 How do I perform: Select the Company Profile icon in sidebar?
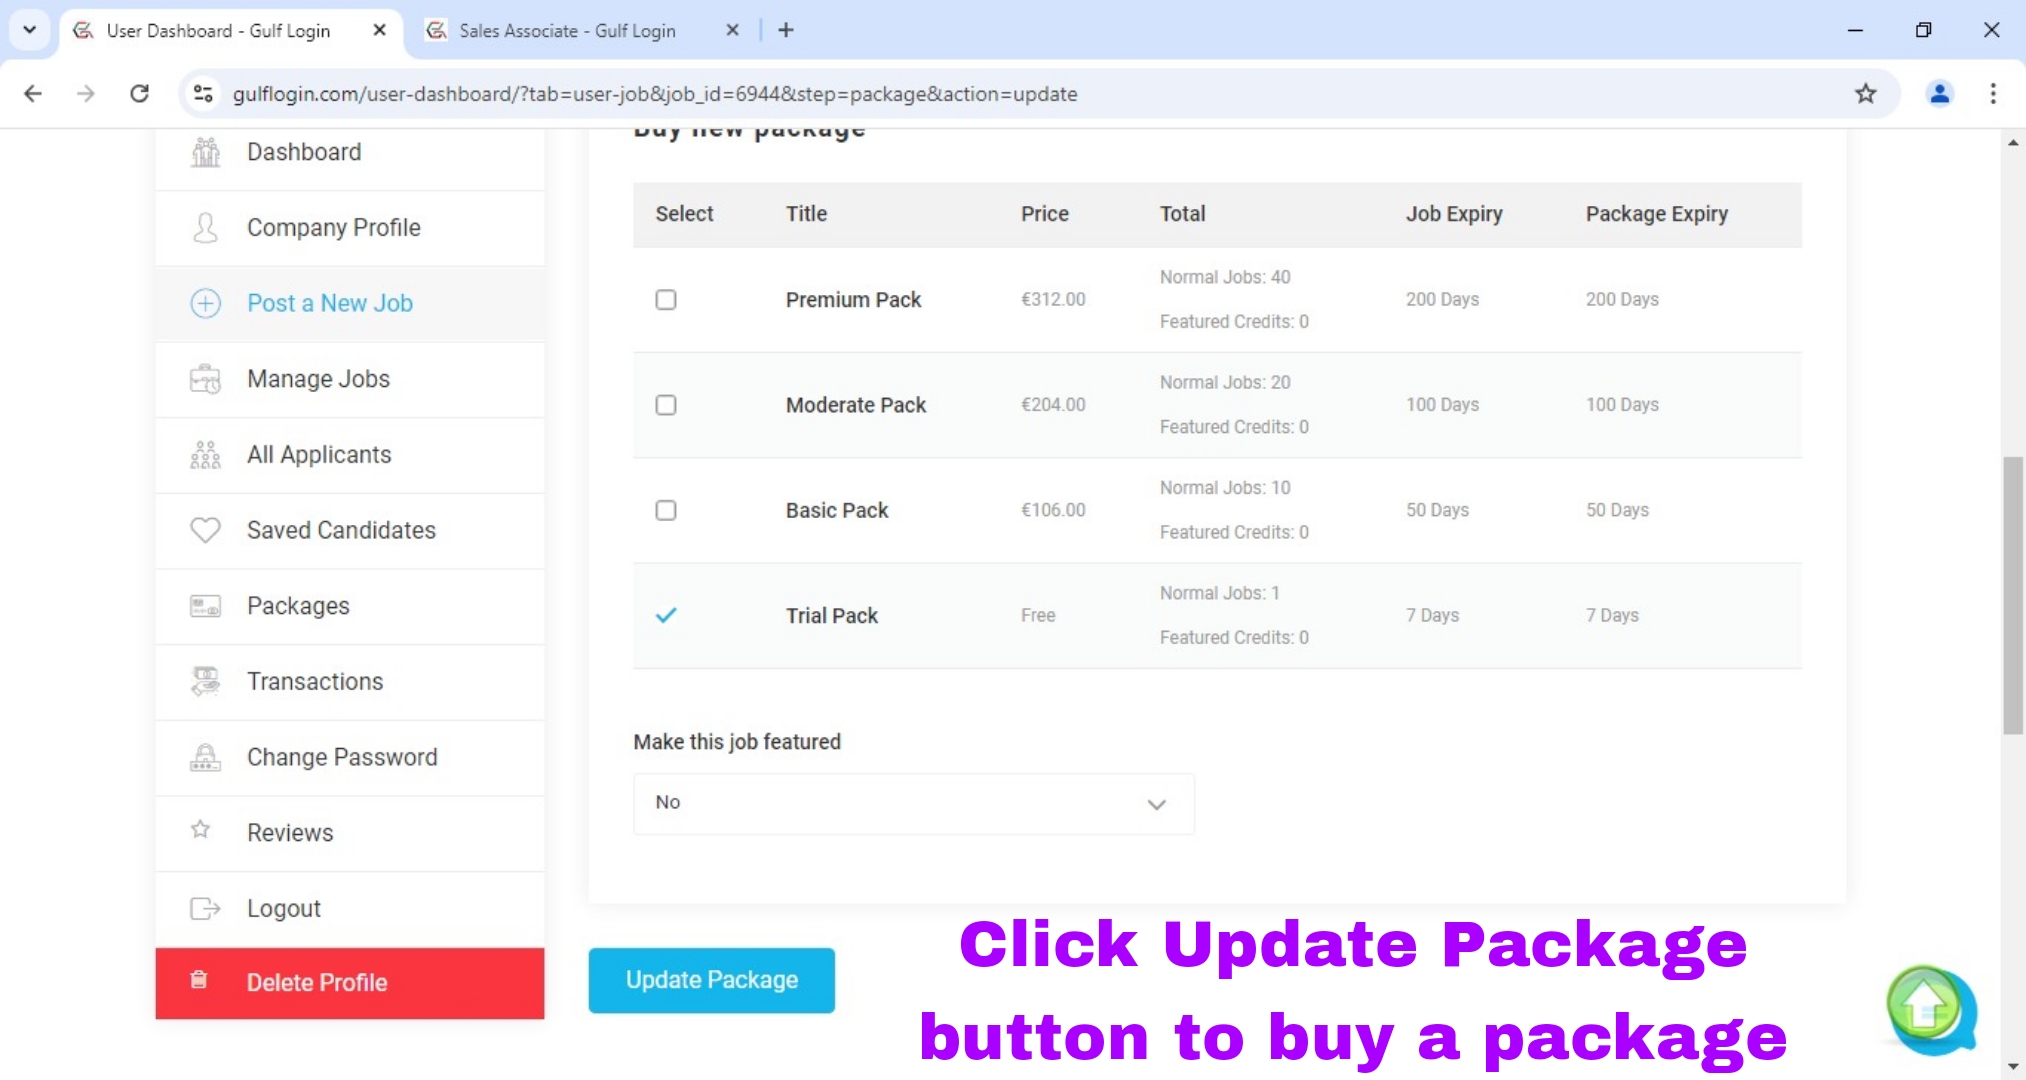tap(204, 227)
